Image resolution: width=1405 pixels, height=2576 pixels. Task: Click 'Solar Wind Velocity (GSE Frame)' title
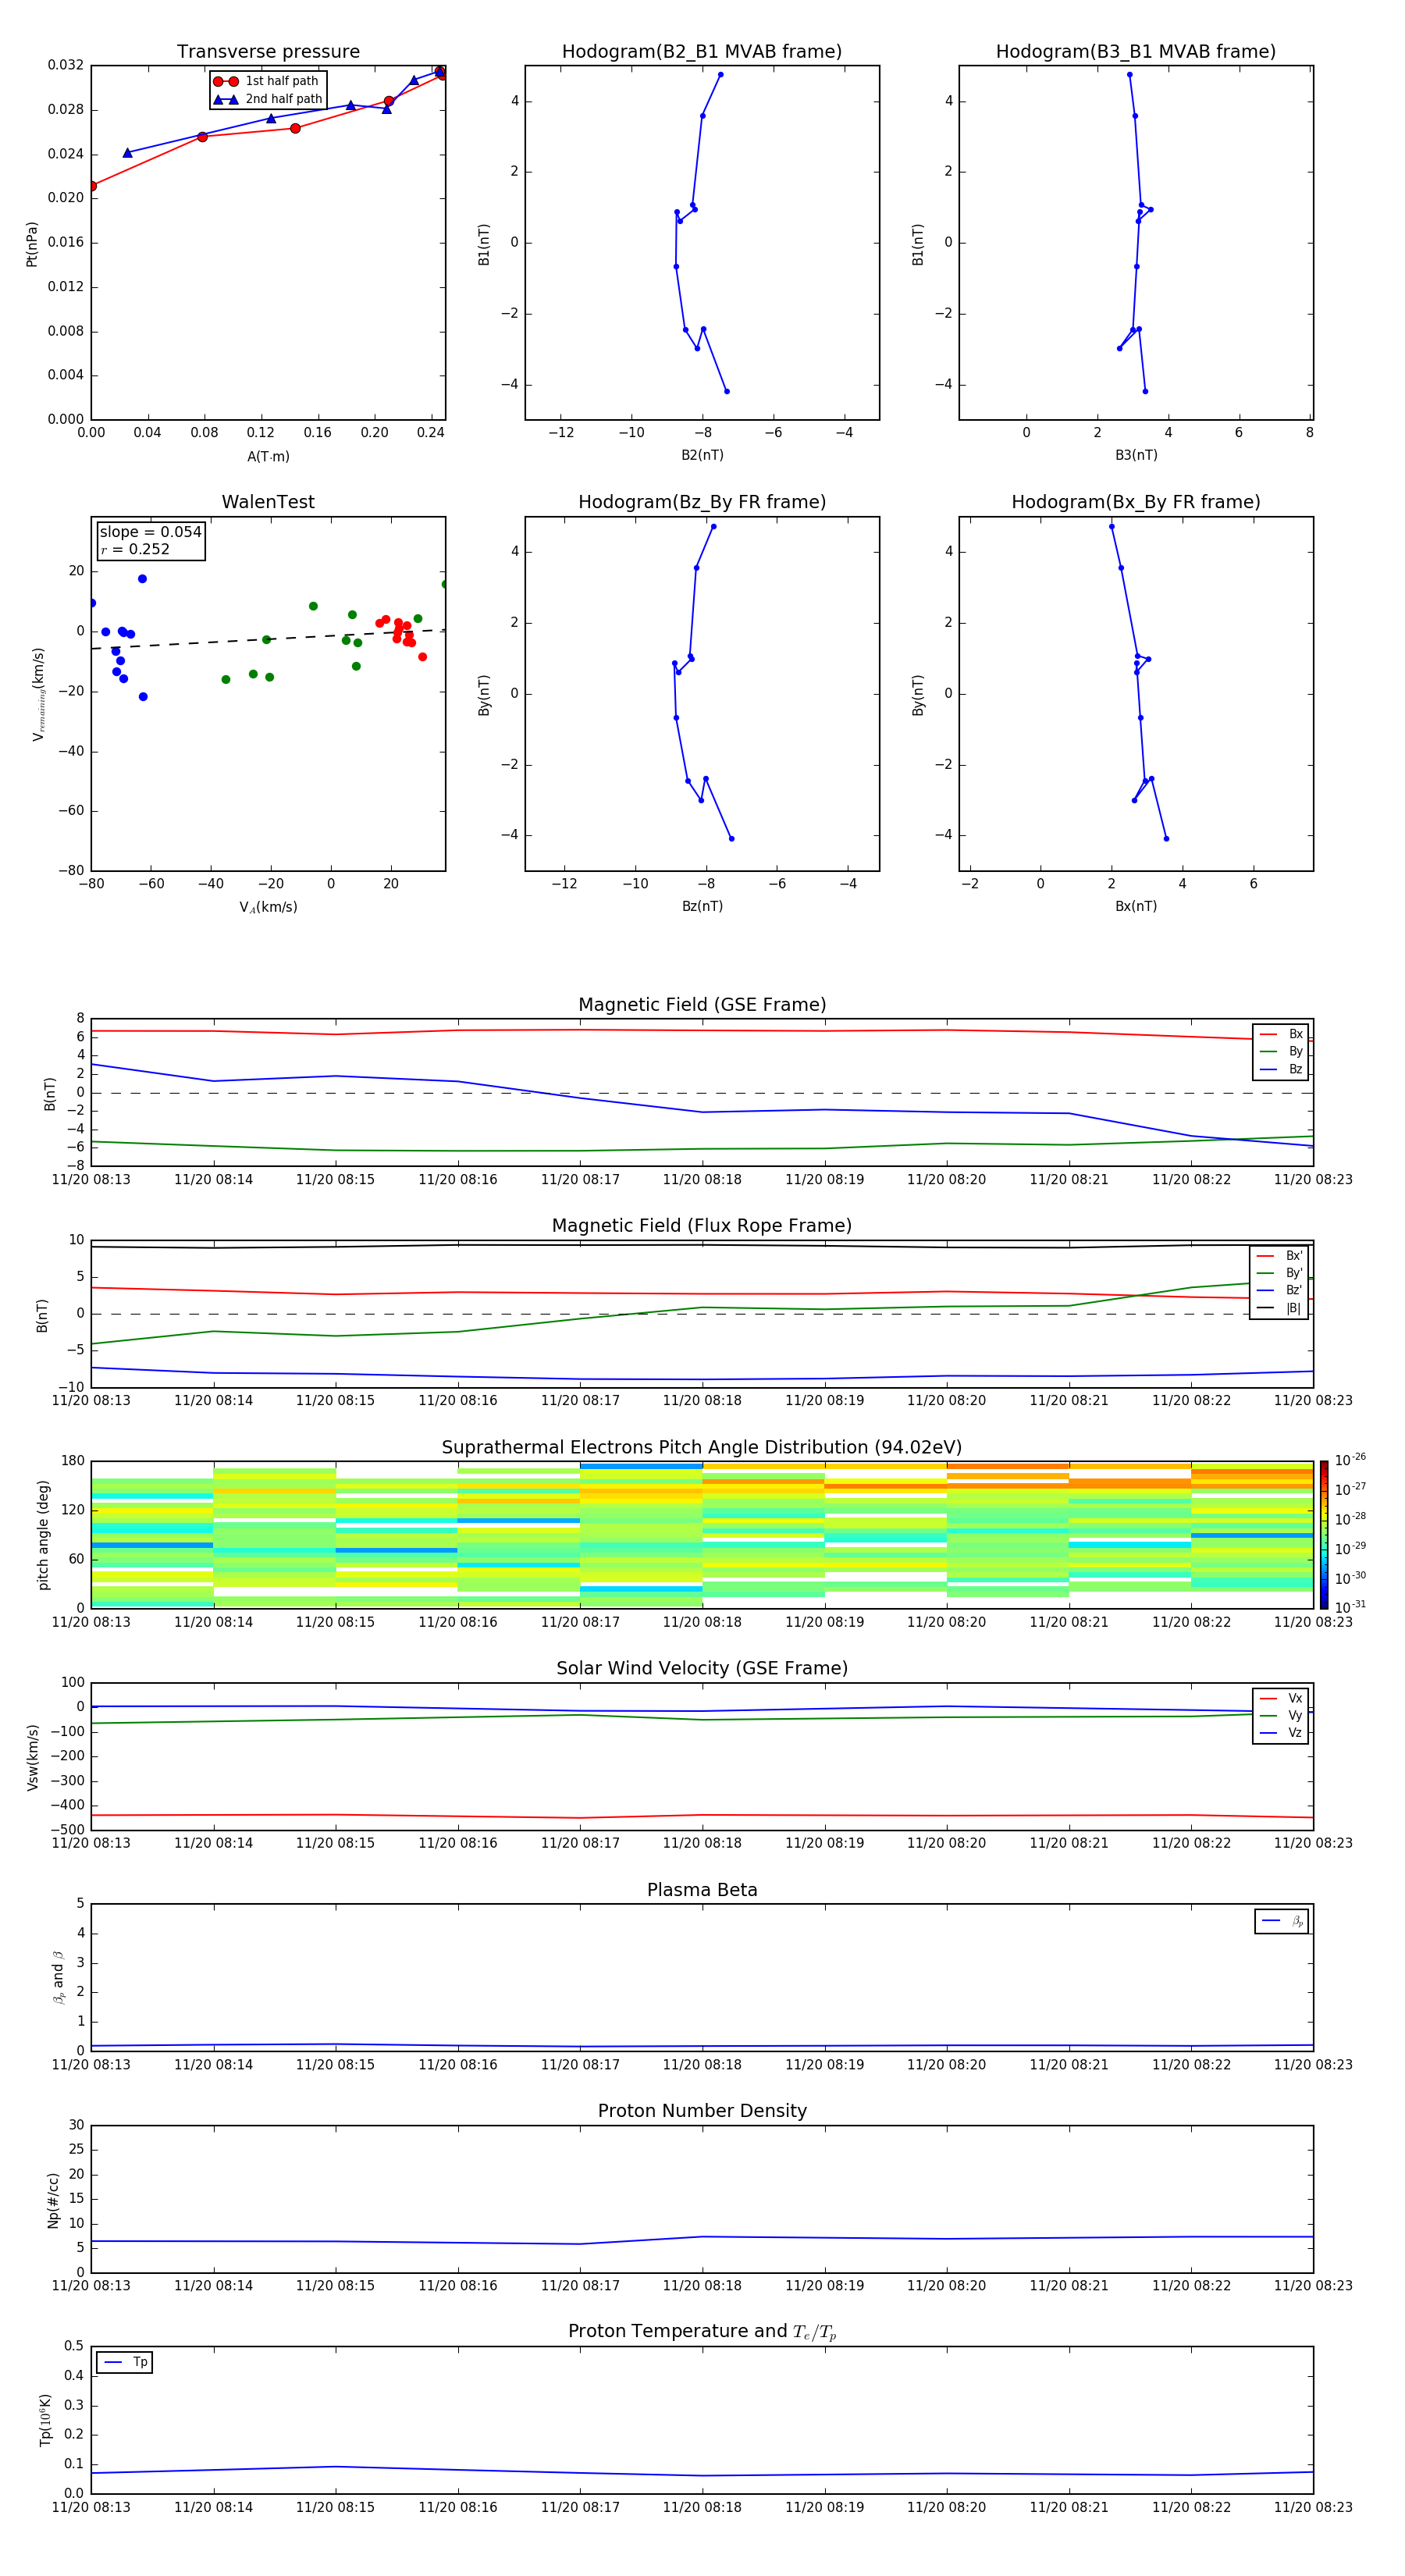702,1668
